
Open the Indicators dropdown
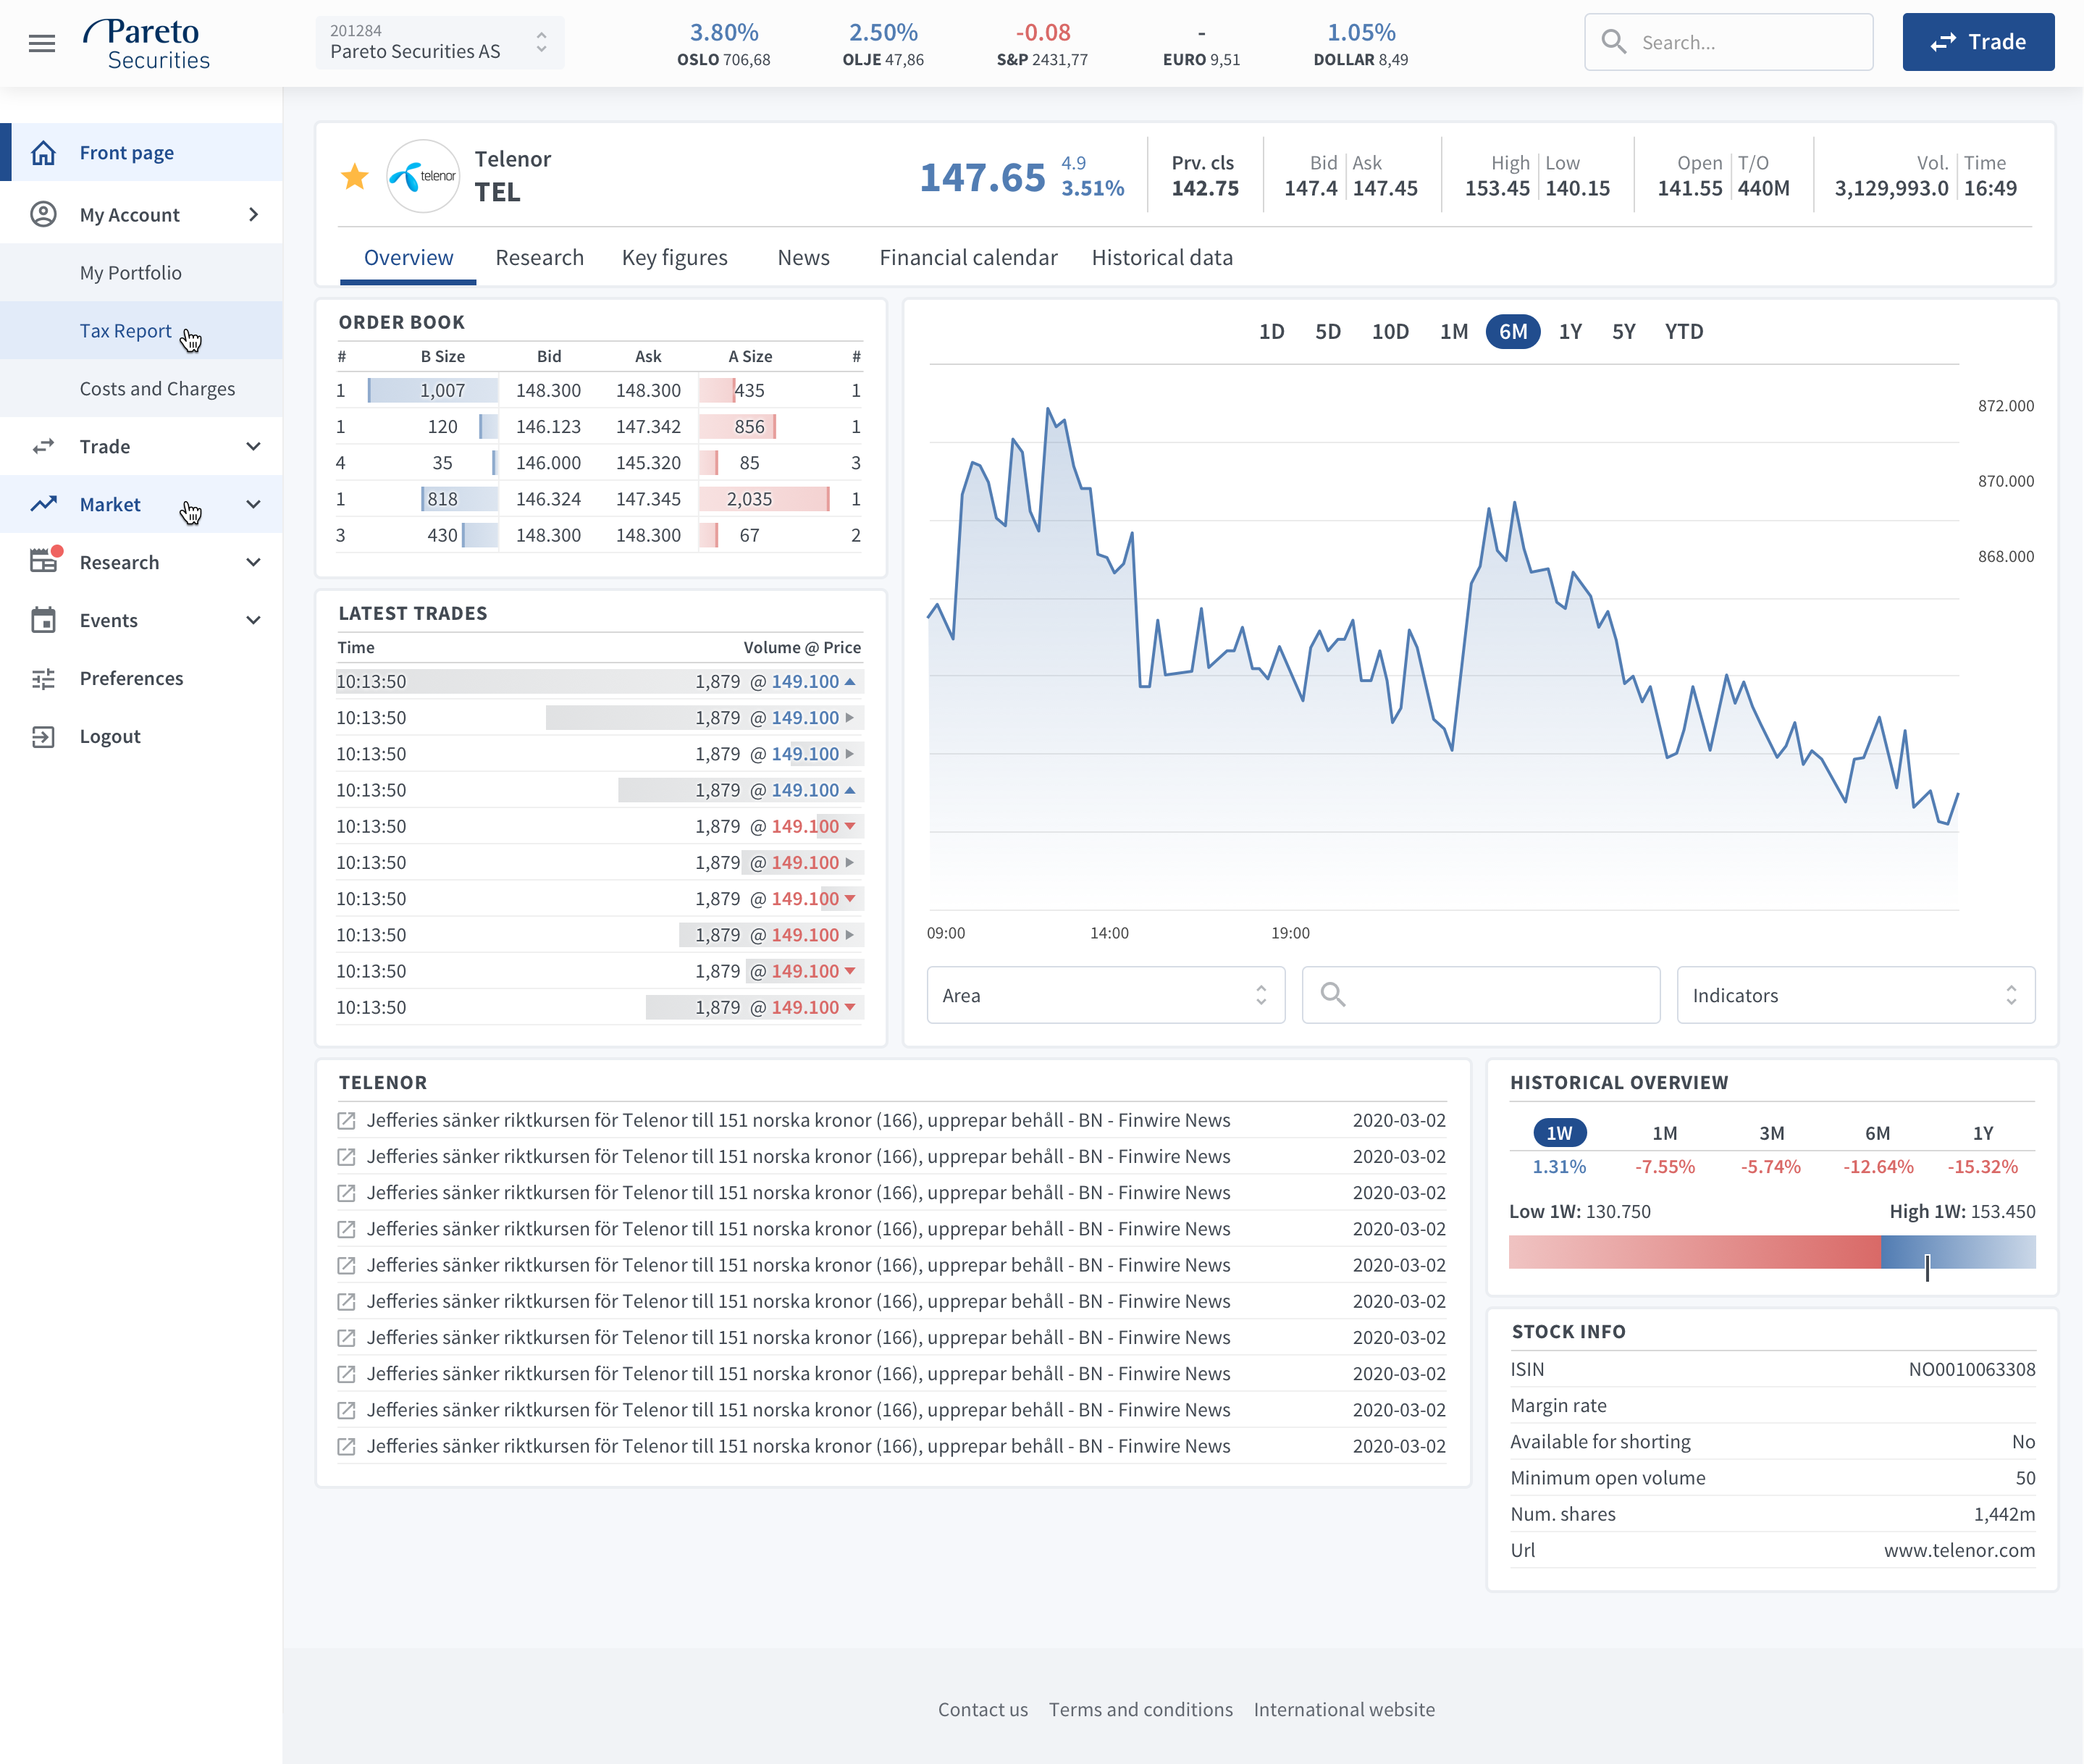point(1855,995)
